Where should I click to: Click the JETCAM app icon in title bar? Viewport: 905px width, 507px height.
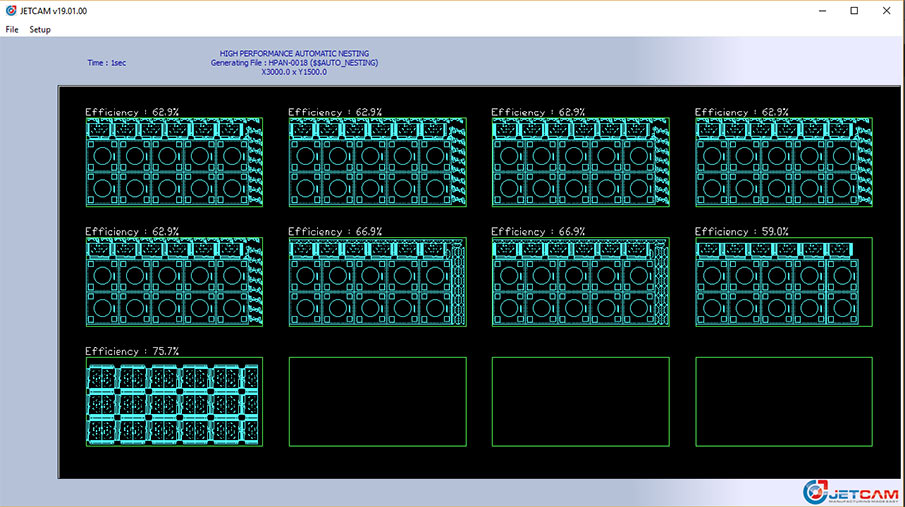point(11,10)
